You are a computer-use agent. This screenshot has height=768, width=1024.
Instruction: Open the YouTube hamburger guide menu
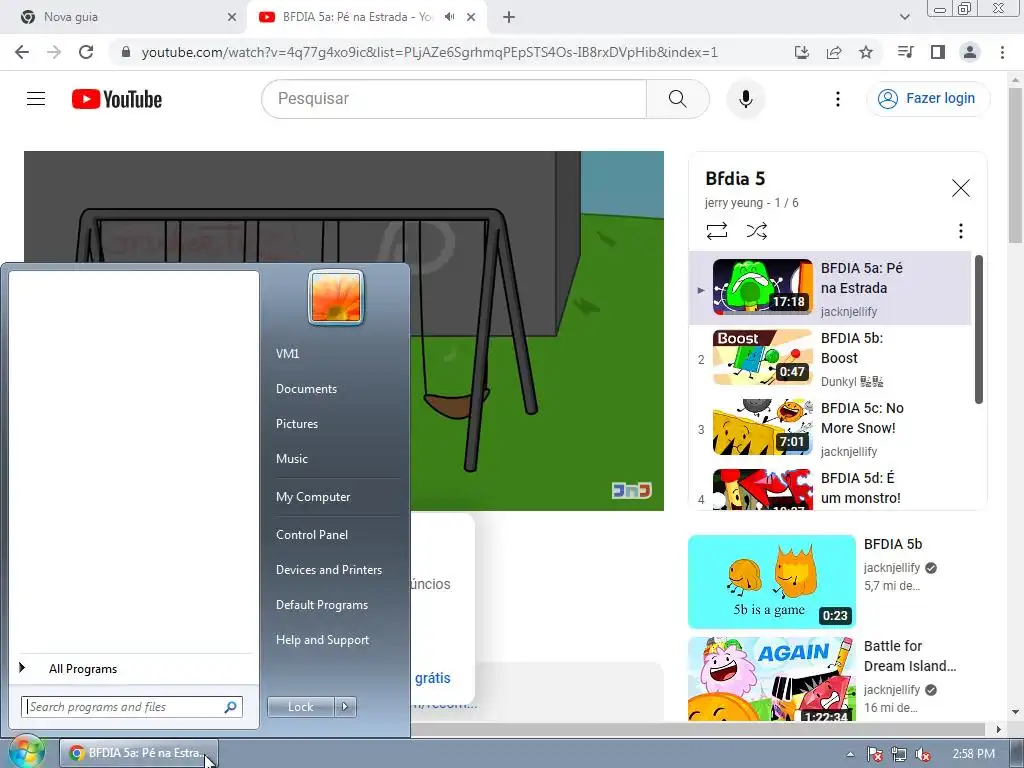pyautogui.click(x=36, y=99)
